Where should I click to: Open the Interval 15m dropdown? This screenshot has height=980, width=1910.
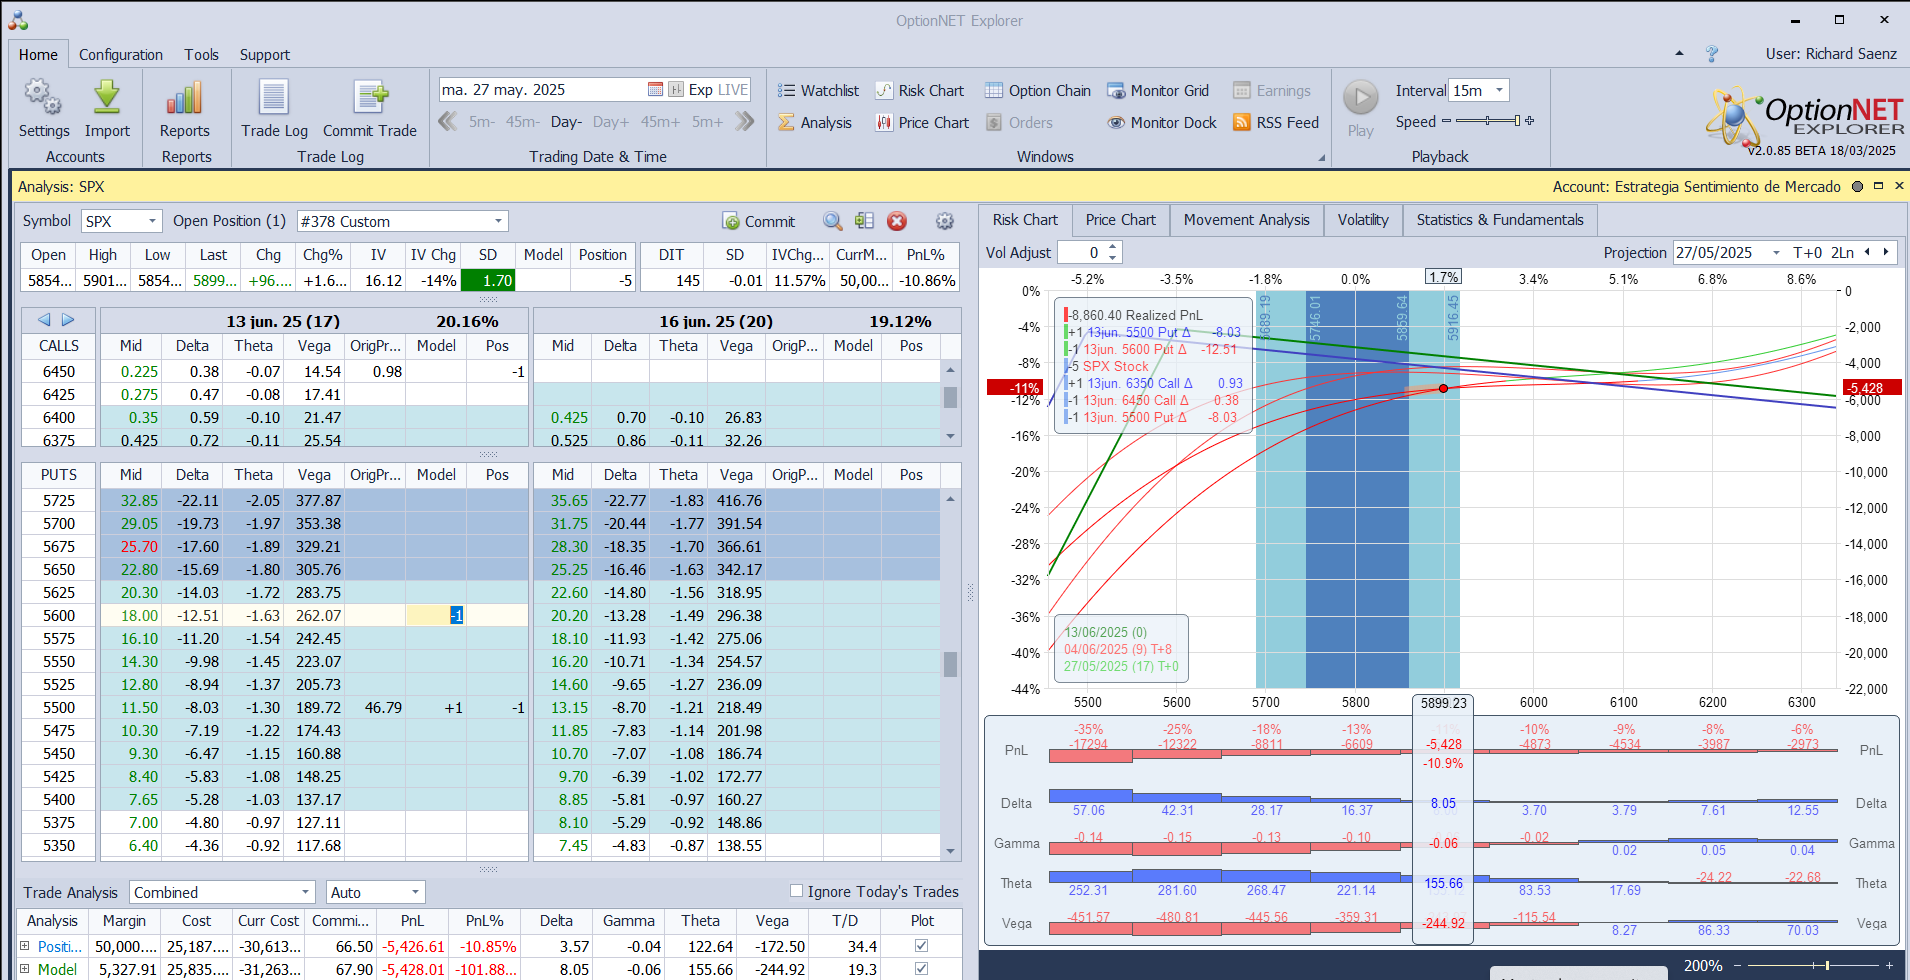coord(1499,90)
